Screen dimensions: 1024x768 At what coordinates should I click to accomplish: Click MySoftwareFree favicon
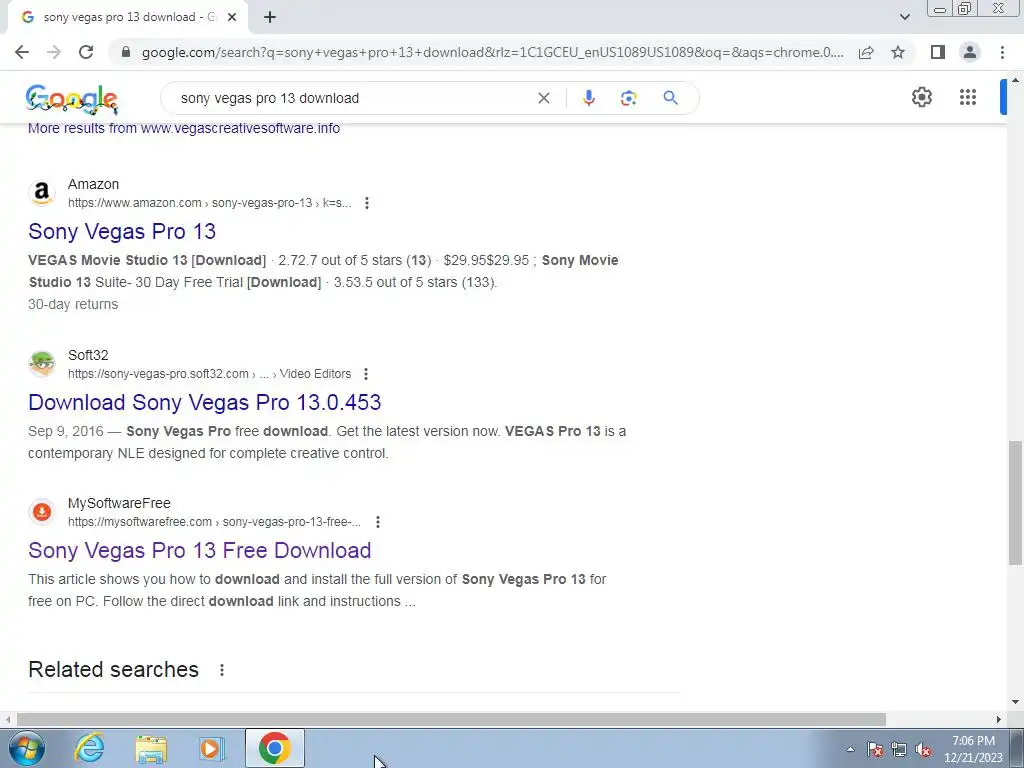[x=42, y=511]
